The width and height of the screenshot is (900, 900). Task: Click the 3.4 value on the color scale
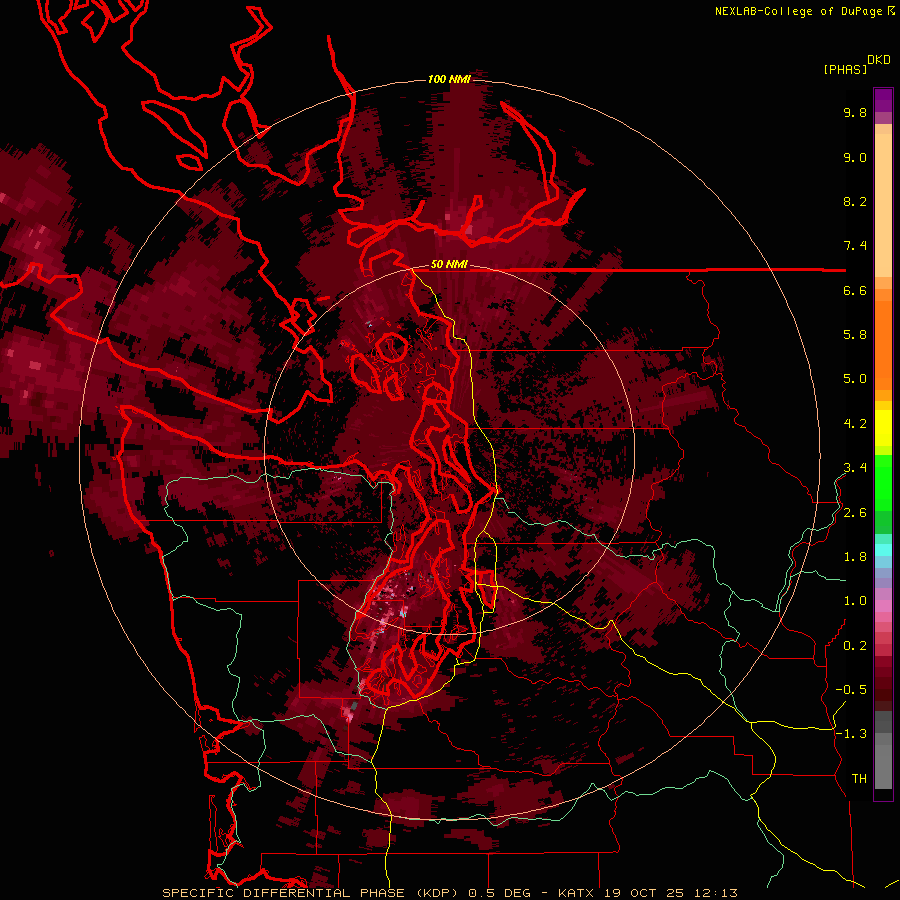(855, 468)
